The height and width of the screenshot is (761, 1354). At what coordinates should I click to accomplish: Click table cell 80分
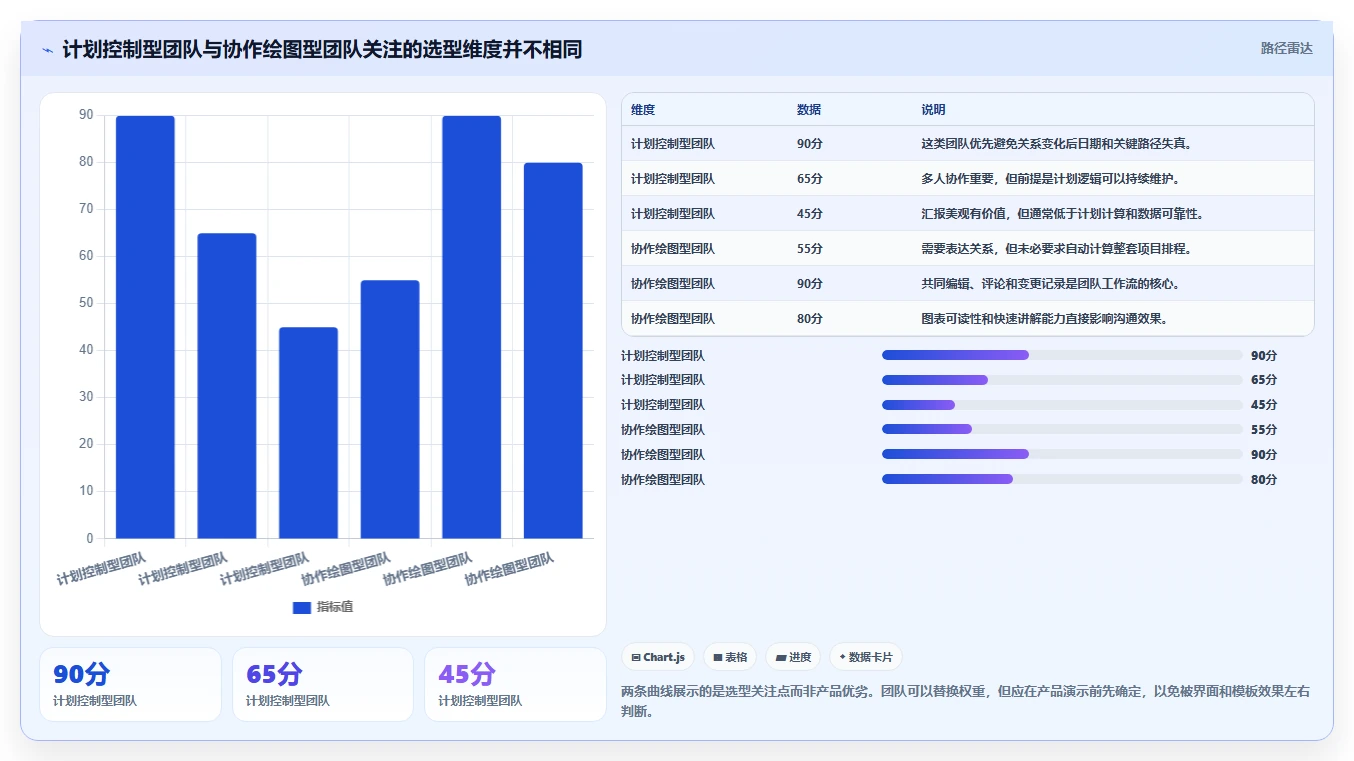click(x=810, y=319)
